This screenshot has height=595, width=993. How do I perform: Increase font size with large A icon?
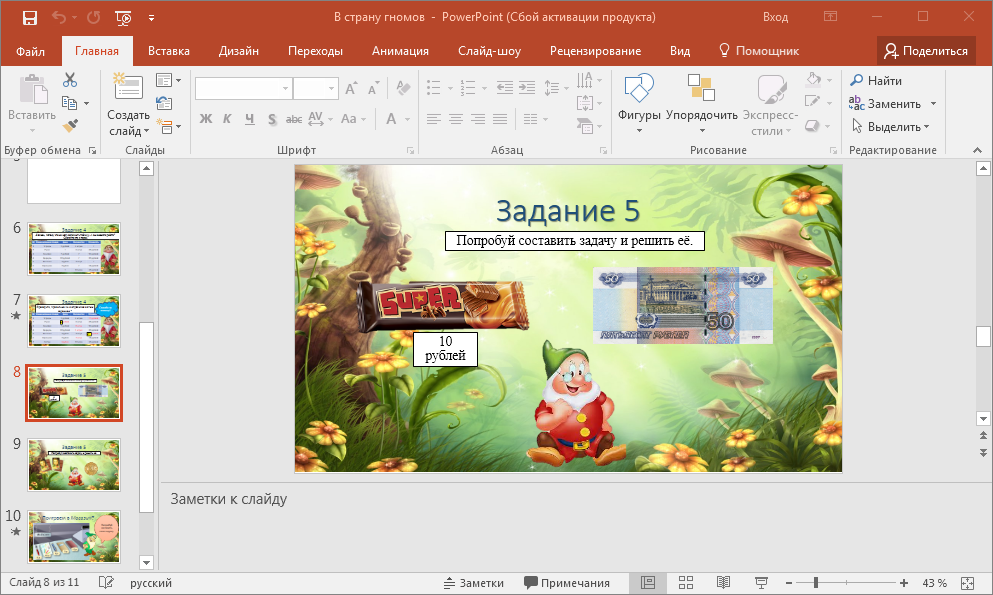tap(351, 88)
